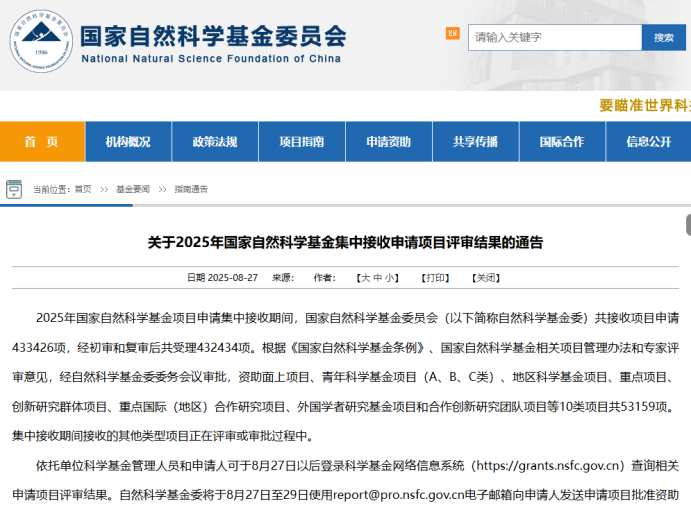Go to the 项目指南 menu item
This screenshot has width=691, height=511.
301,142
